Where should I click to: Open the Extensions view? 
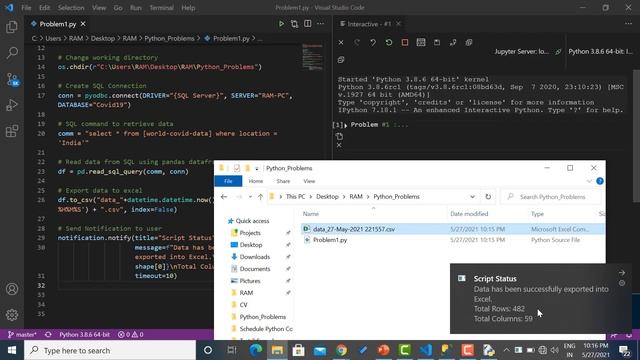point(12,131)
